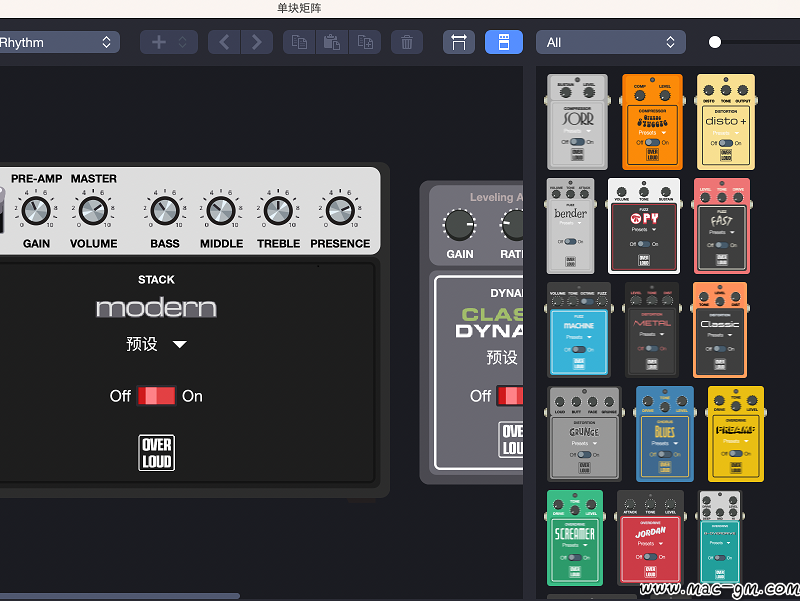Viewport: 800px width, 601px height.
Task: Click the STACK label above modern
Action: point(156,280)
